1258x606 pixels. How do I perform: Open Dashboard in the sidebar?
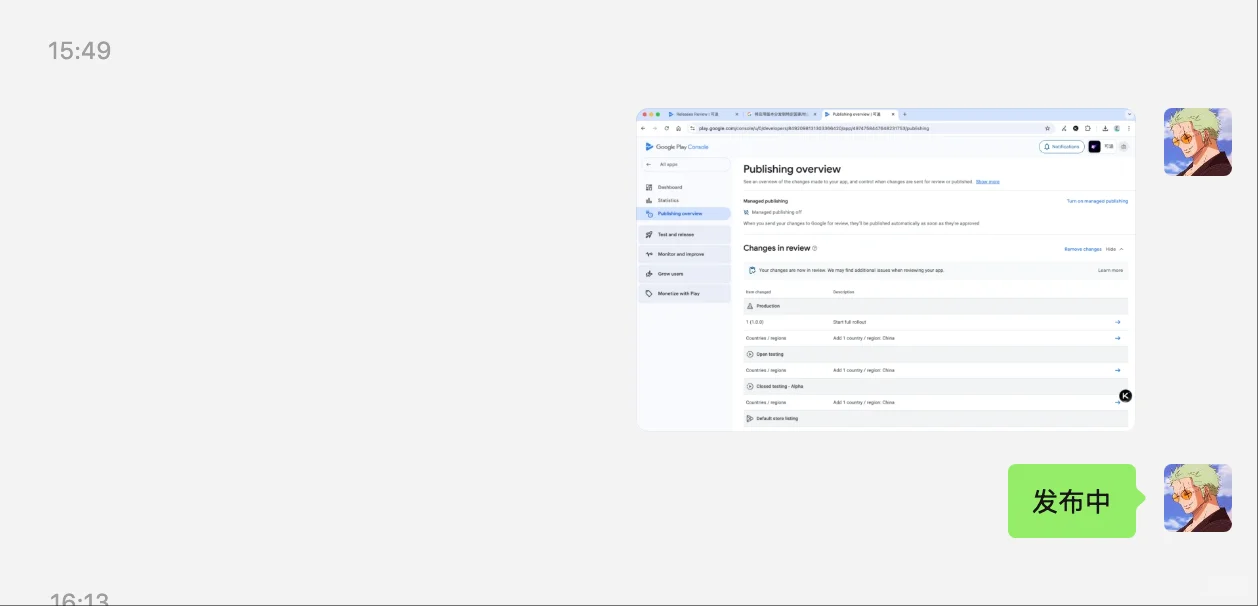(672, 187)
